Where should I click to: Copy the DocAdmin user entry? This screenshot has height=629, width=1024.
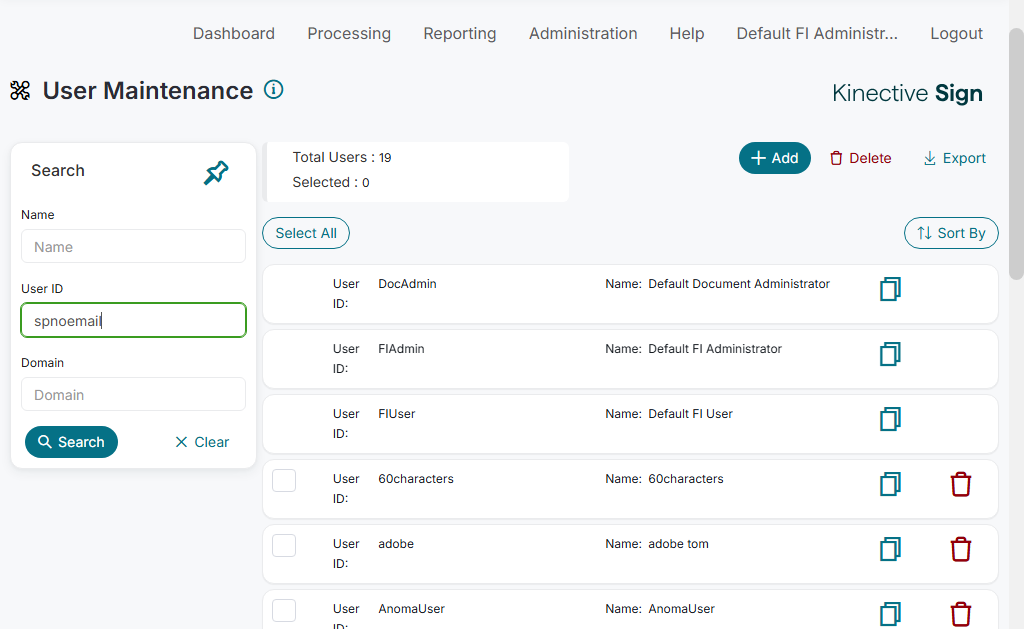(890, 289)
